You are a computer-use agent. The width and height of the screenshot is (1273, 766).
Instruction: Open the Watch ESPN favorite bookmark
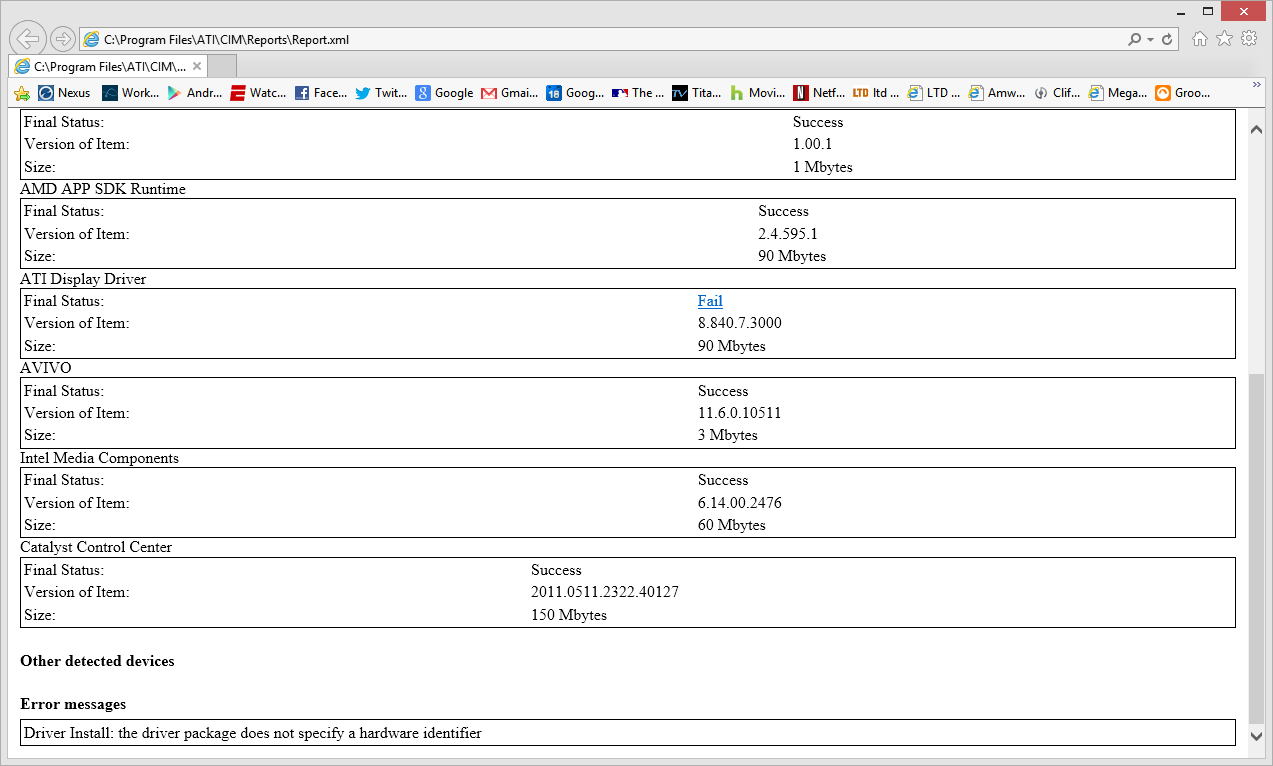[x=258, y=93]
